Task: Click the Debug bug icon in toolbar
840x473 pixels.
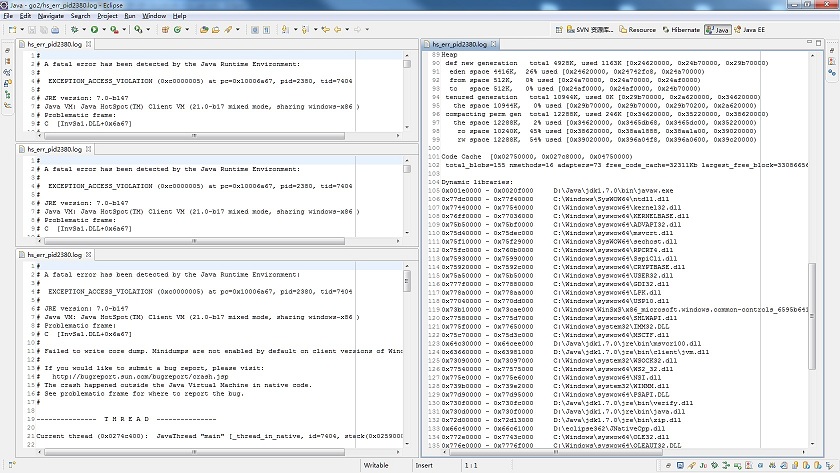Action: (x=72, y=30)
